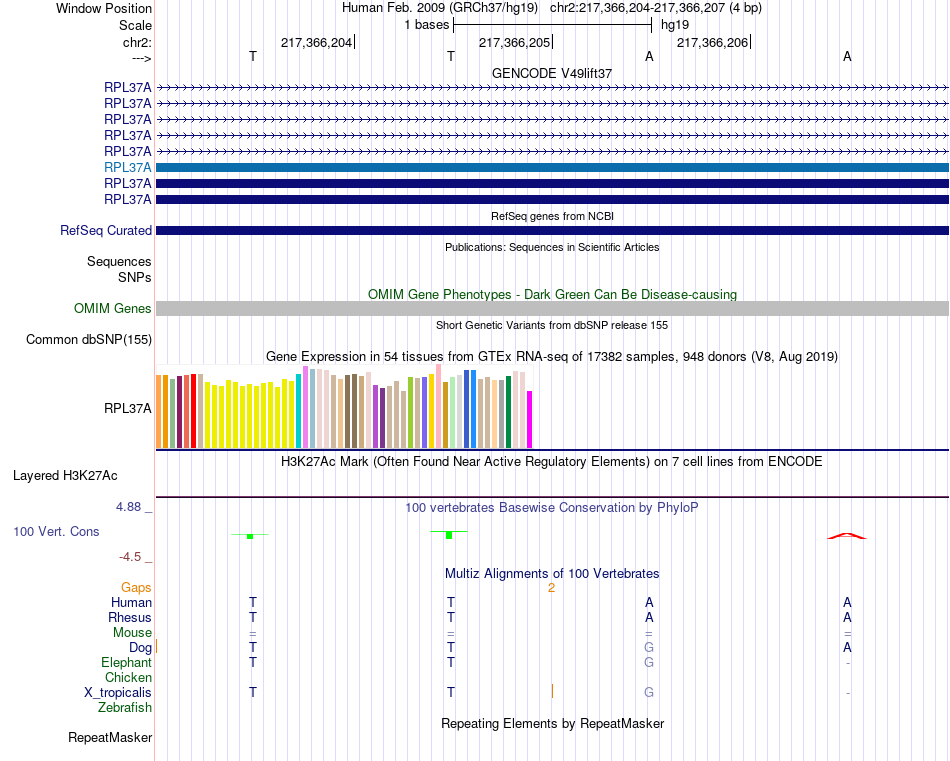The image size is (950, 761).
Task: Open 'Multiz Alignments of 100 Vertebrates' title
Action: tap(552, 573)
